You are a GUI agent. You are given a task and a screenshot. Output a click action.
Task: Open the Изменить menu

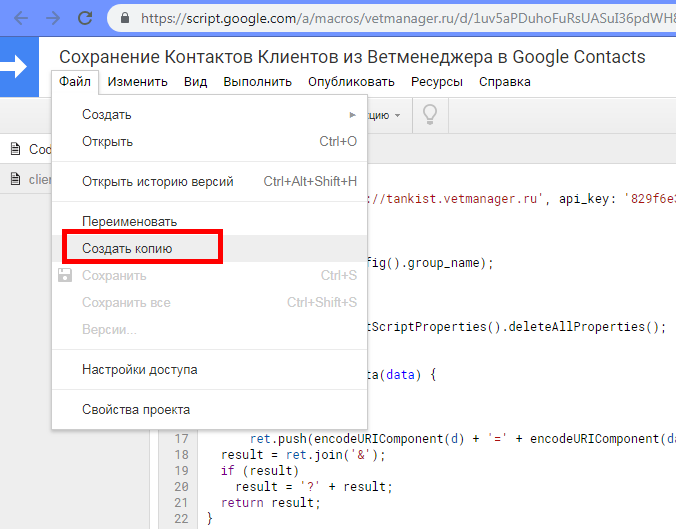(x=138, y=81)
